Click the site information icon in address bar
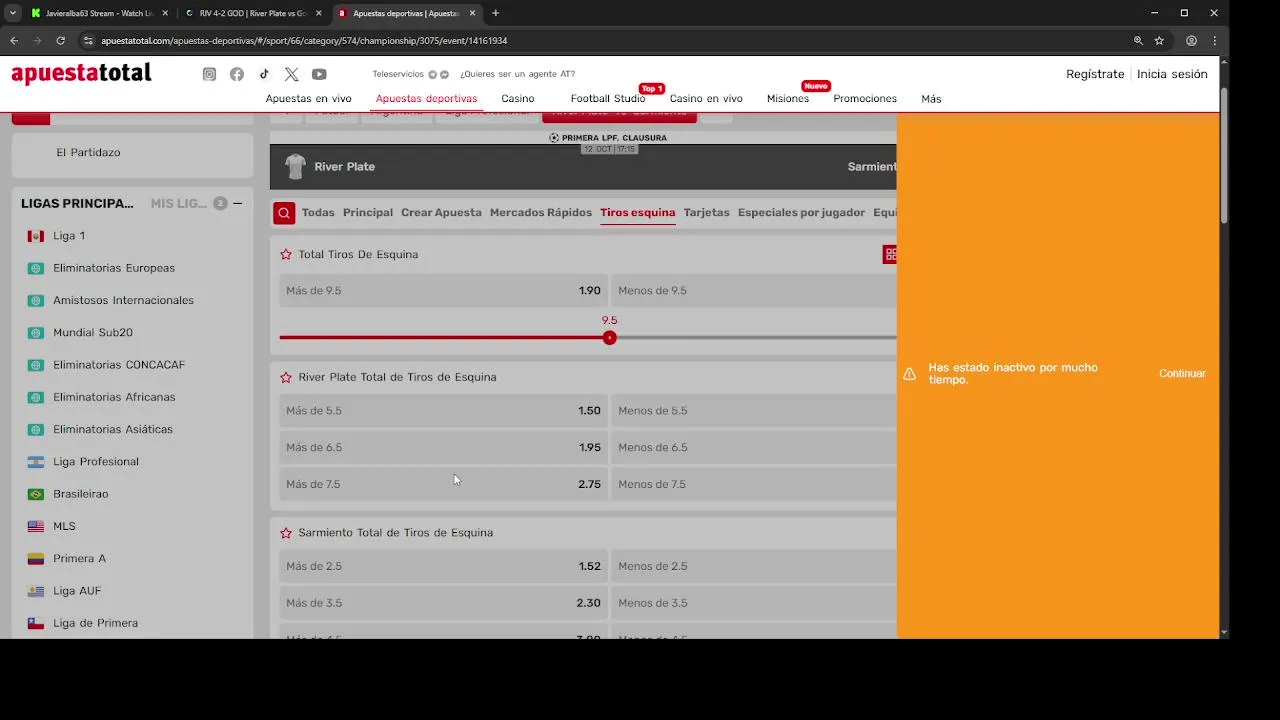Screen dimensions: 1280x720 pos(88,41)
